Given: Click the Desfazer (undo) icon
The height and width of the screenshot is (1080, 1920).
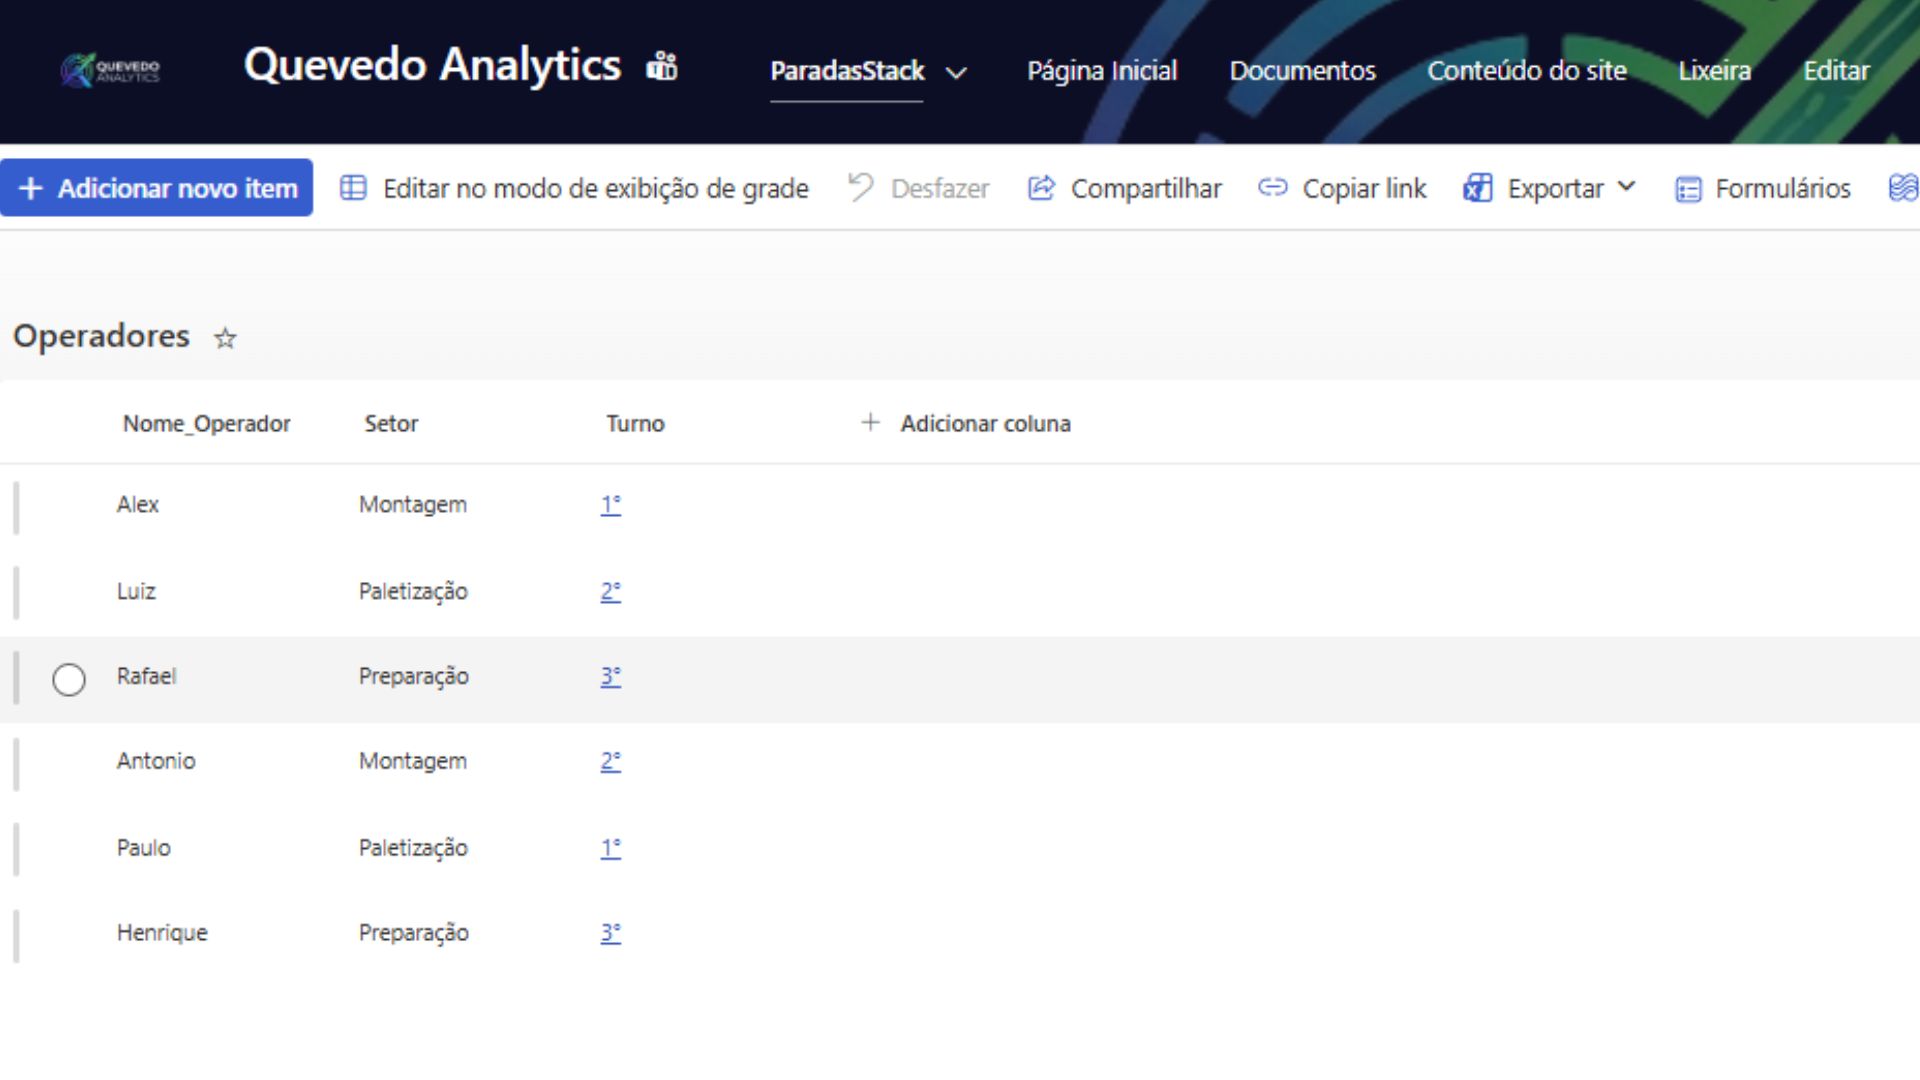Looking at the screenshot, I should [860, 188].
